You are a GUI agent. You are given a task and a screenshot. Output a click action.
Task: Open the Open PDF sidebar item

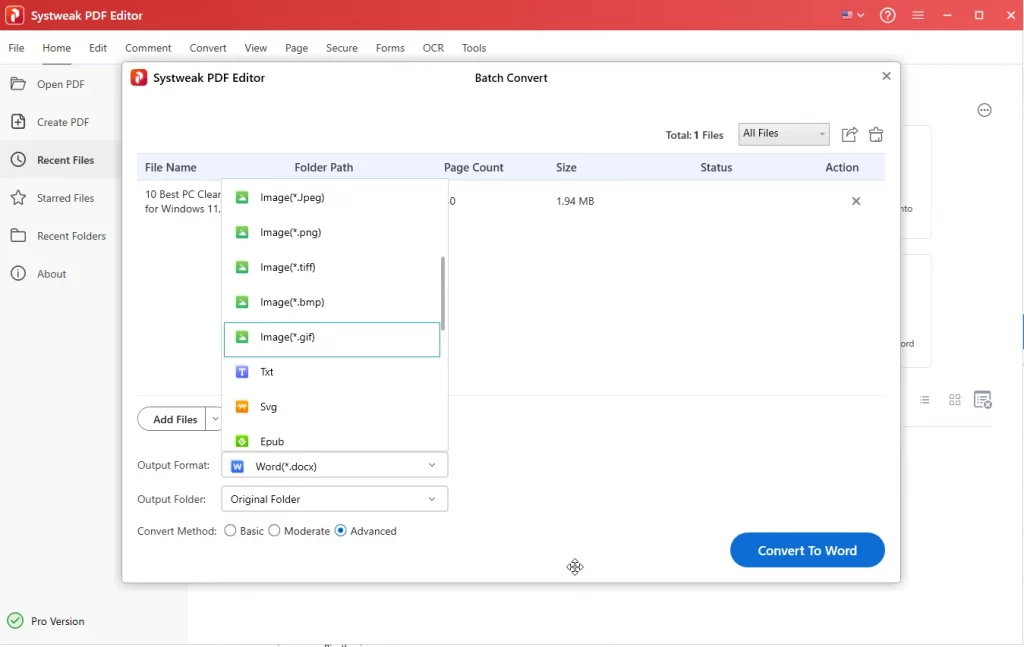[x=60, y=84]
